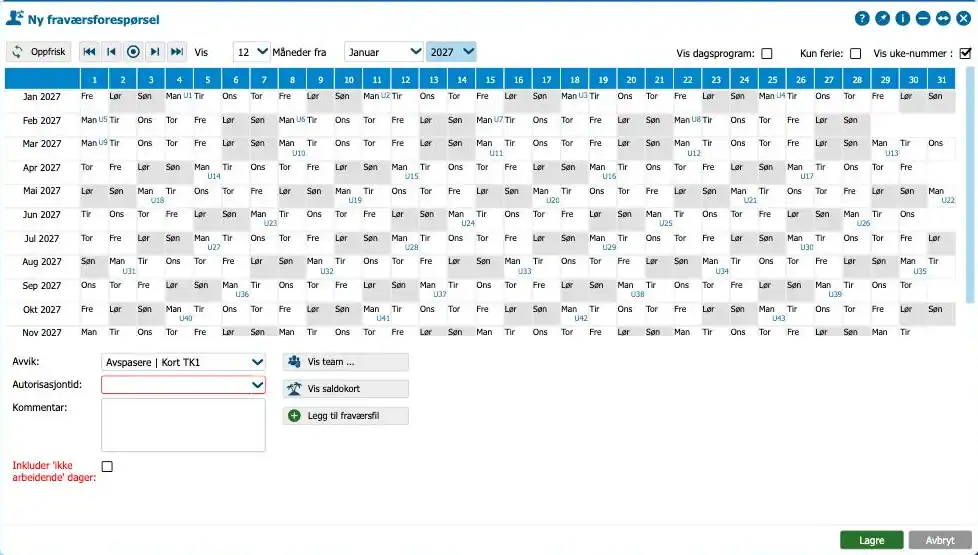The image size is (978, 555).
Task: Select Man U5 on 1 Feb 2027
Action: 94,125
